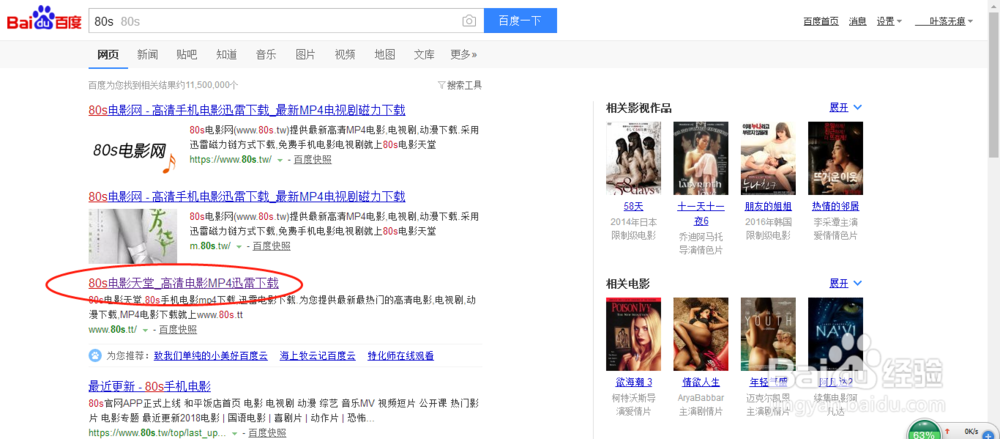This screenshot has height=439, width=1000.
Task: Click the Youth poster thumbnail
Action: pos(768,334)
